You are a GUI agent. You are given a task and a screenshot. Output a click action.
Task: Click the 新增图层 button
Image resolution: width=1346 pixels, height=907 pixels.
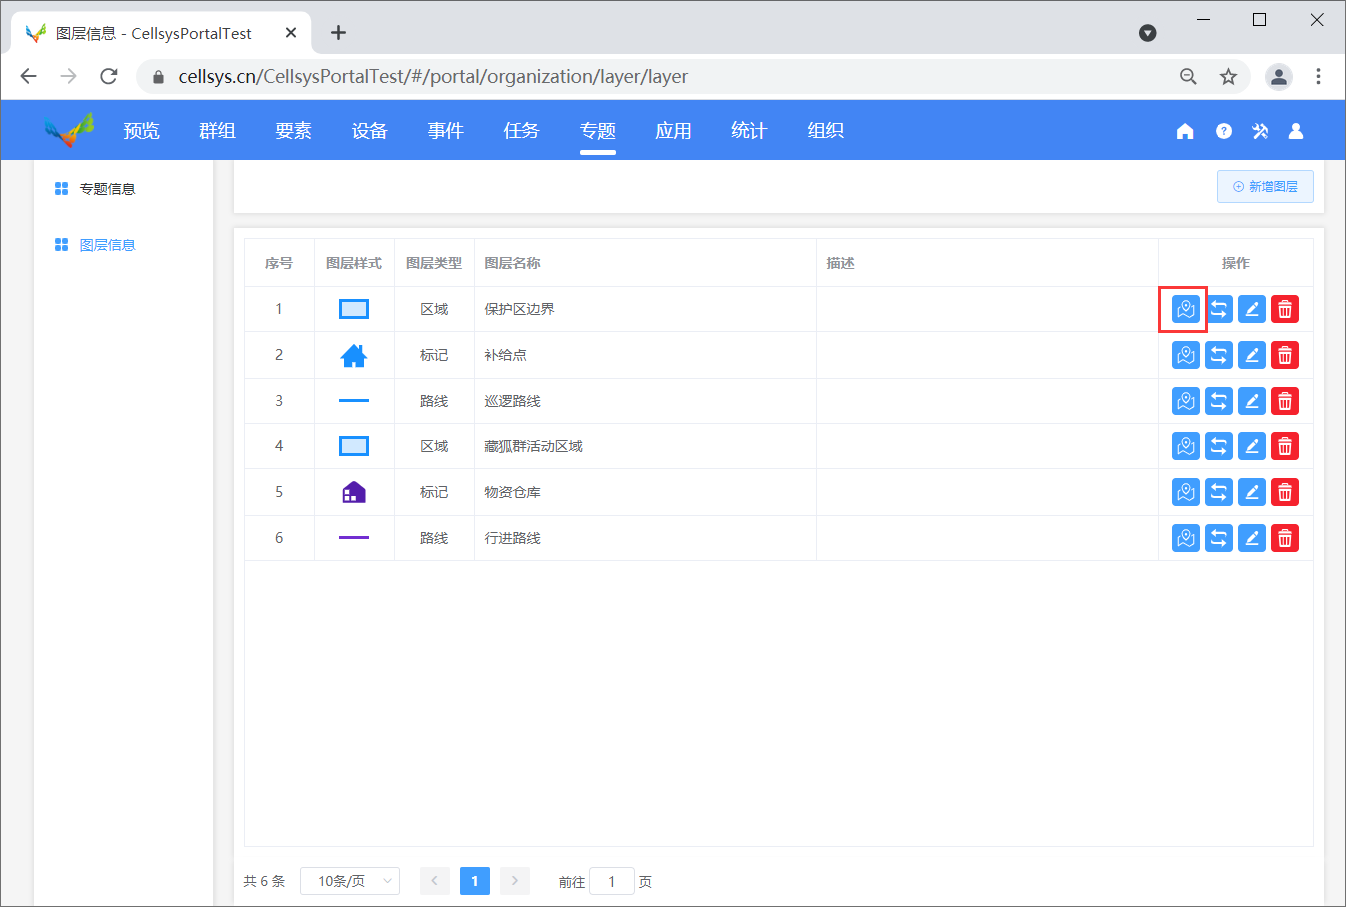click(x=1265, y=187)
